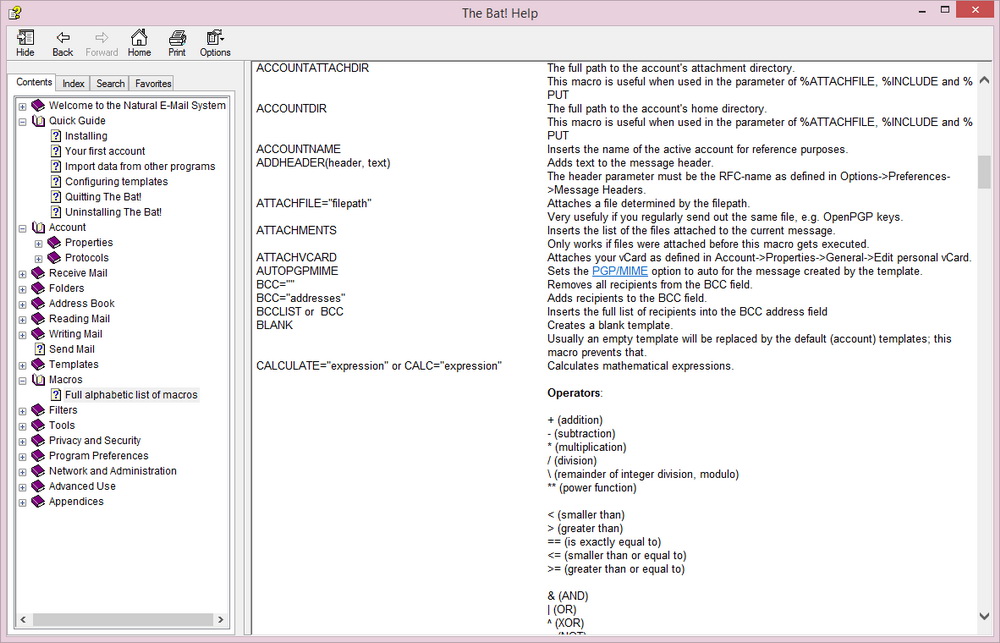The height and width of the screenshot is (643, 1000).
Task: Expand the Writing Mail node
Action: click(22, 335)
